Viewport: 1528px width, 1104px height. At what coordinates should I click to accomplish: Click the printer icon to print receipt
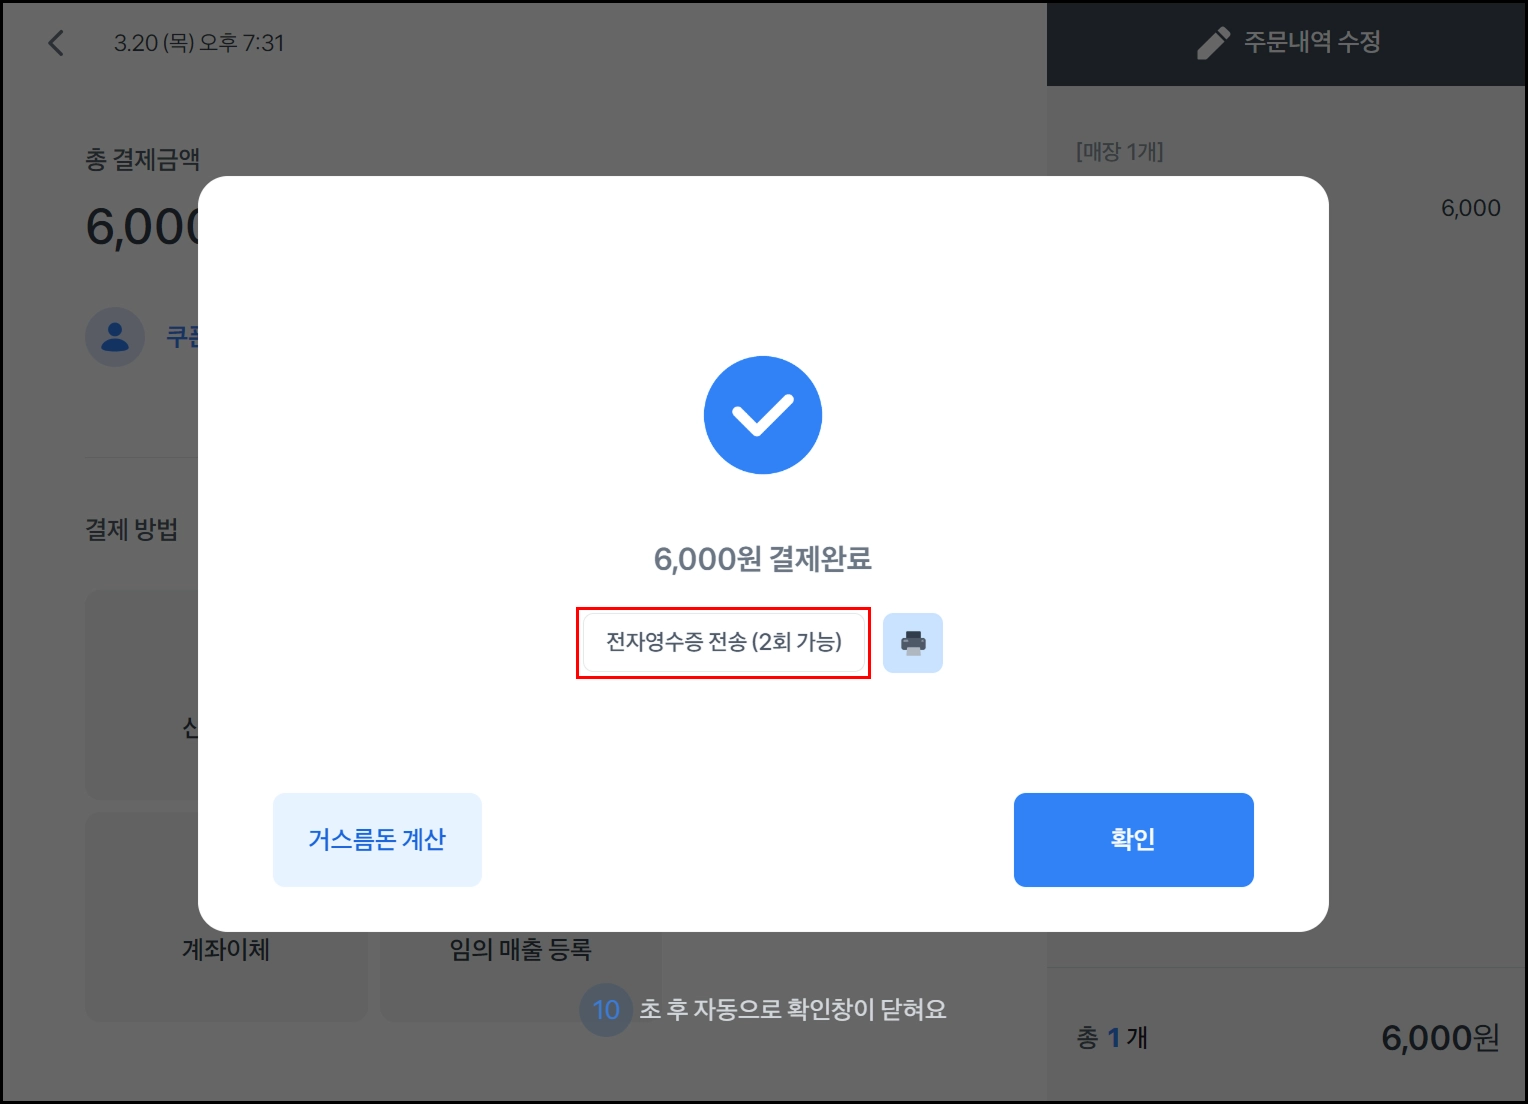(x=912, y=643)
